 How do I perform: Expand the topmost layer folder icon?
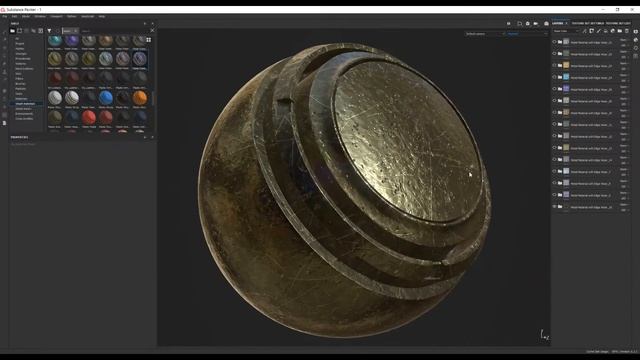(x=560, y=42)
